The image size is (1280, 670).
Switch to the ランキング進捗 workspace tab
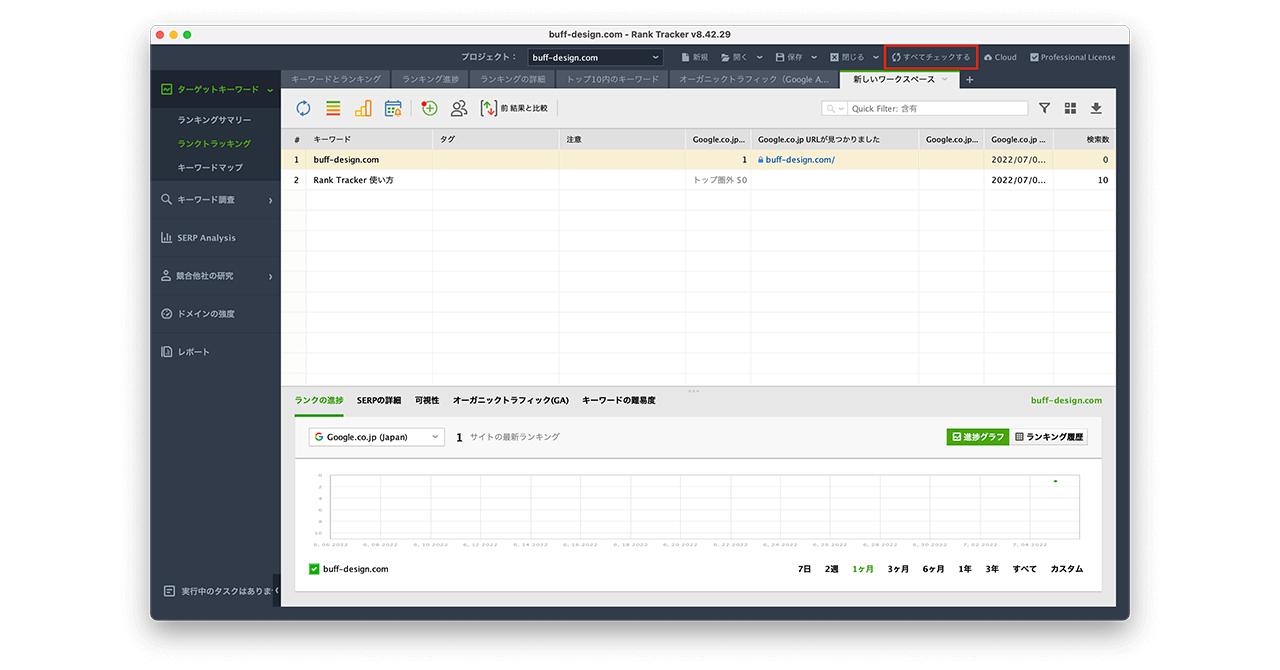coord(430,79)
